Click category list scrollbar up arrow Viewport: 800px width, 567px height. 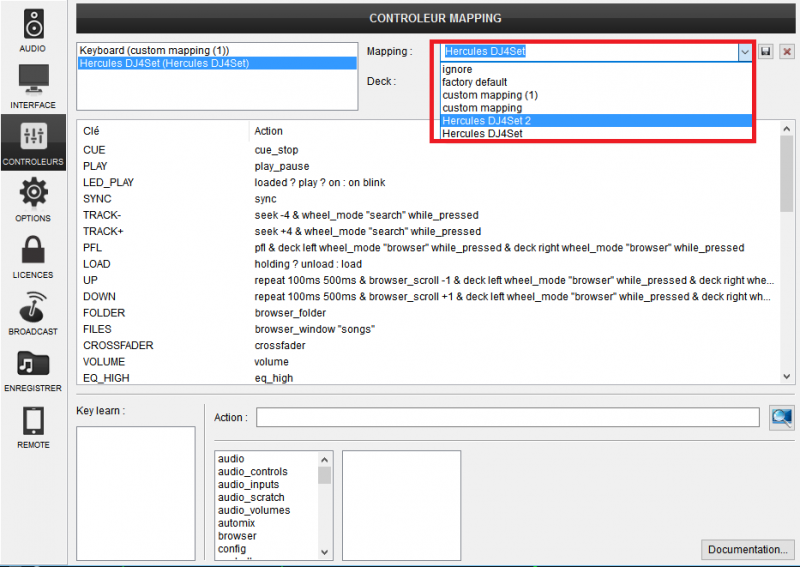[324, 459]
